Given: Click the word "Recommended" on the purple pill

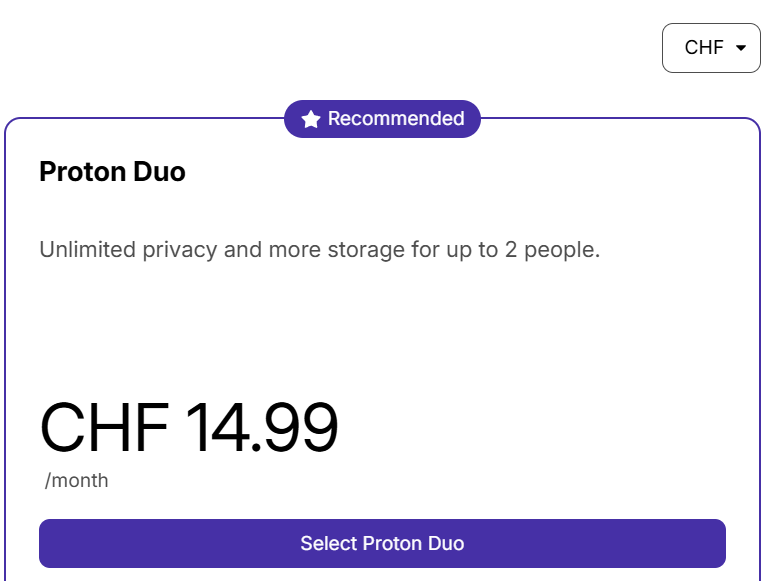Looking at the screenshot, I should click(x=396, y=119).
